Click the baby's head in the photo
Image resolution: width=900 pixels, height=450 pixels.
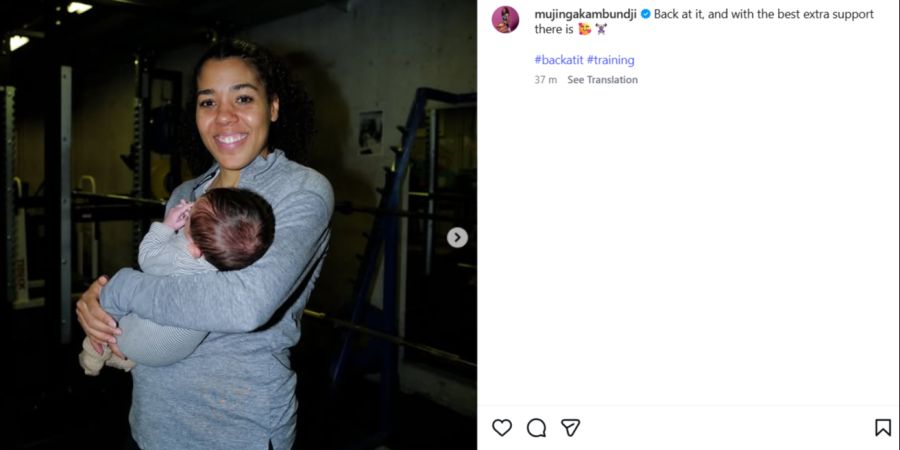[231, 228]
